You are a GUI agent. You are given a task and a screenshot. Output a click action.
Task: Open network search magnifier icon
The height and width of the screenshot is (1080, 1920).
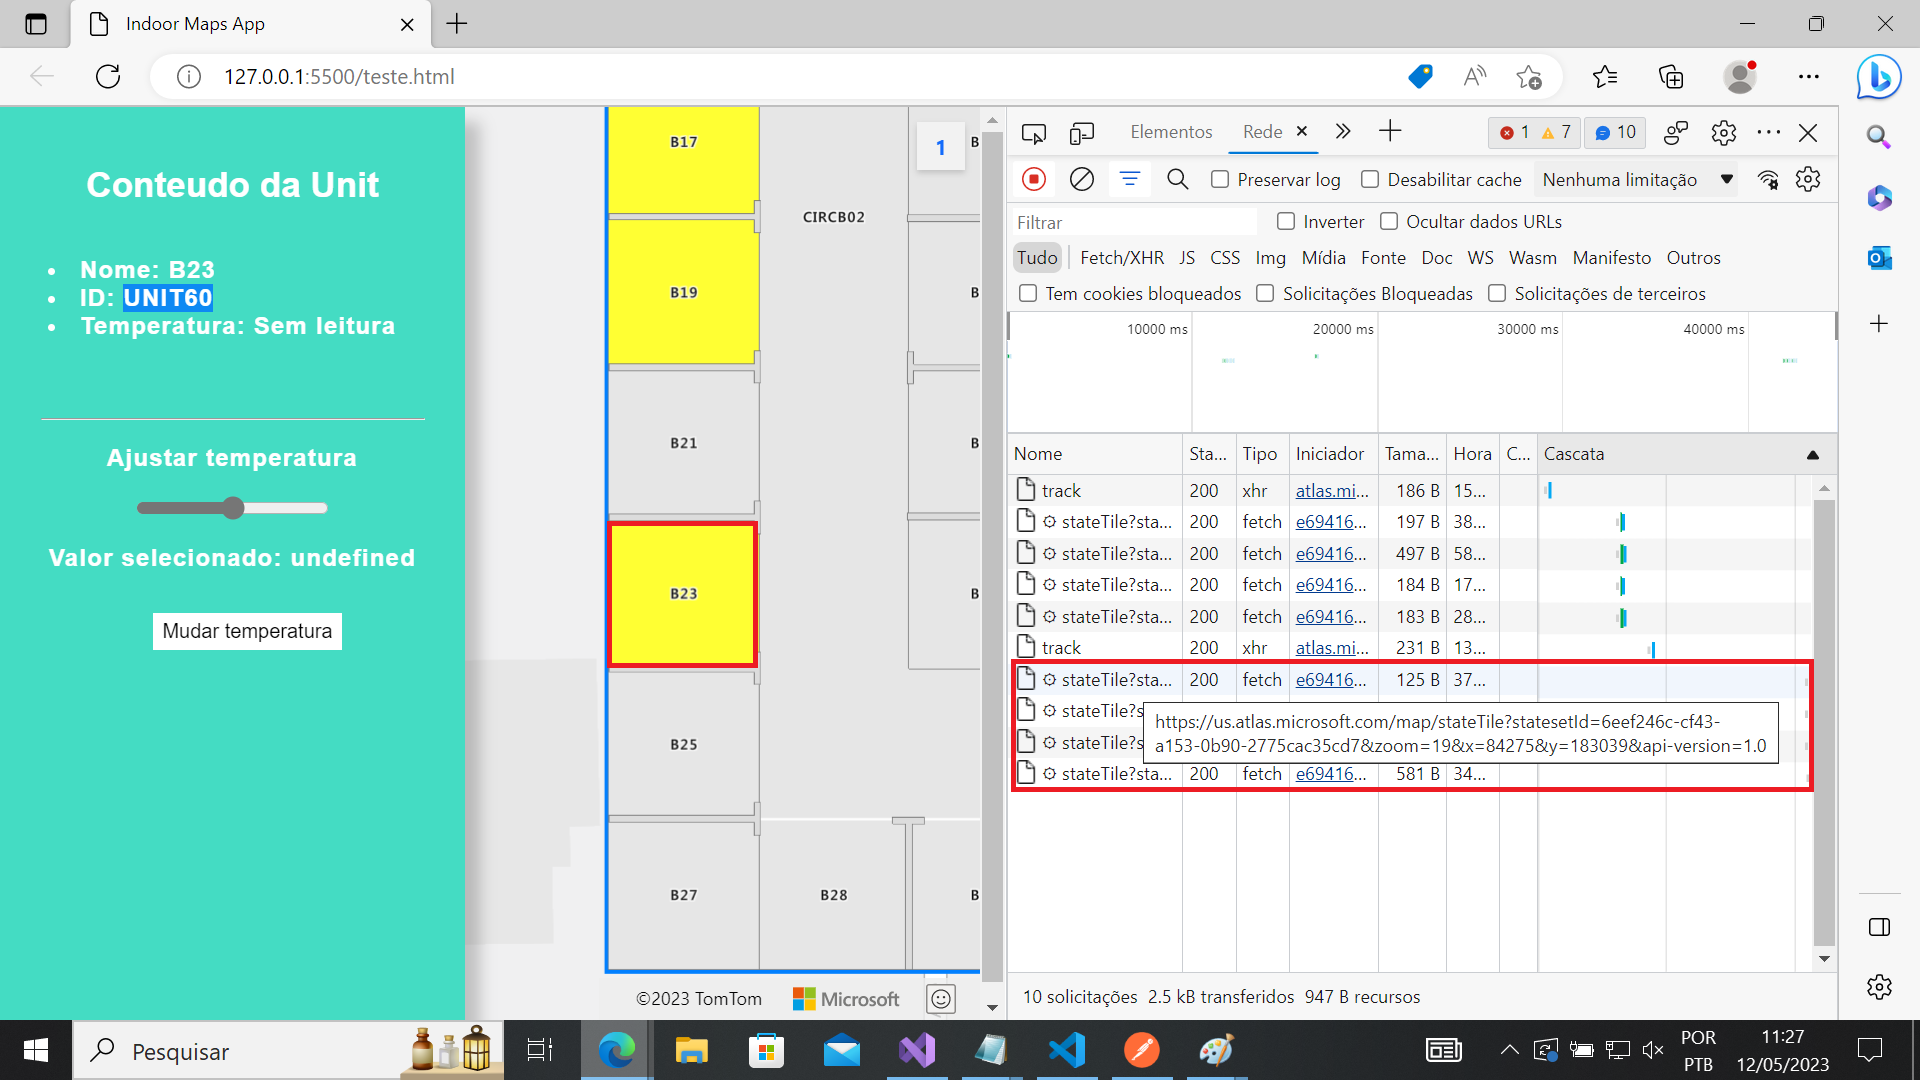[1177, 179]
